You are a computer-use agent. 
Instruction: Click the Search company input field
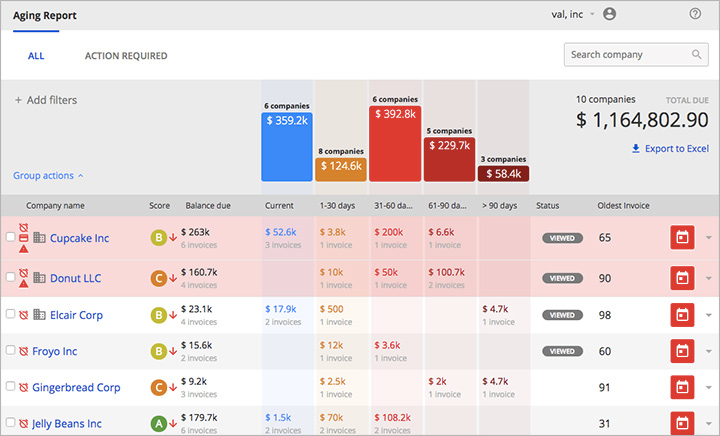click(627, 55)
